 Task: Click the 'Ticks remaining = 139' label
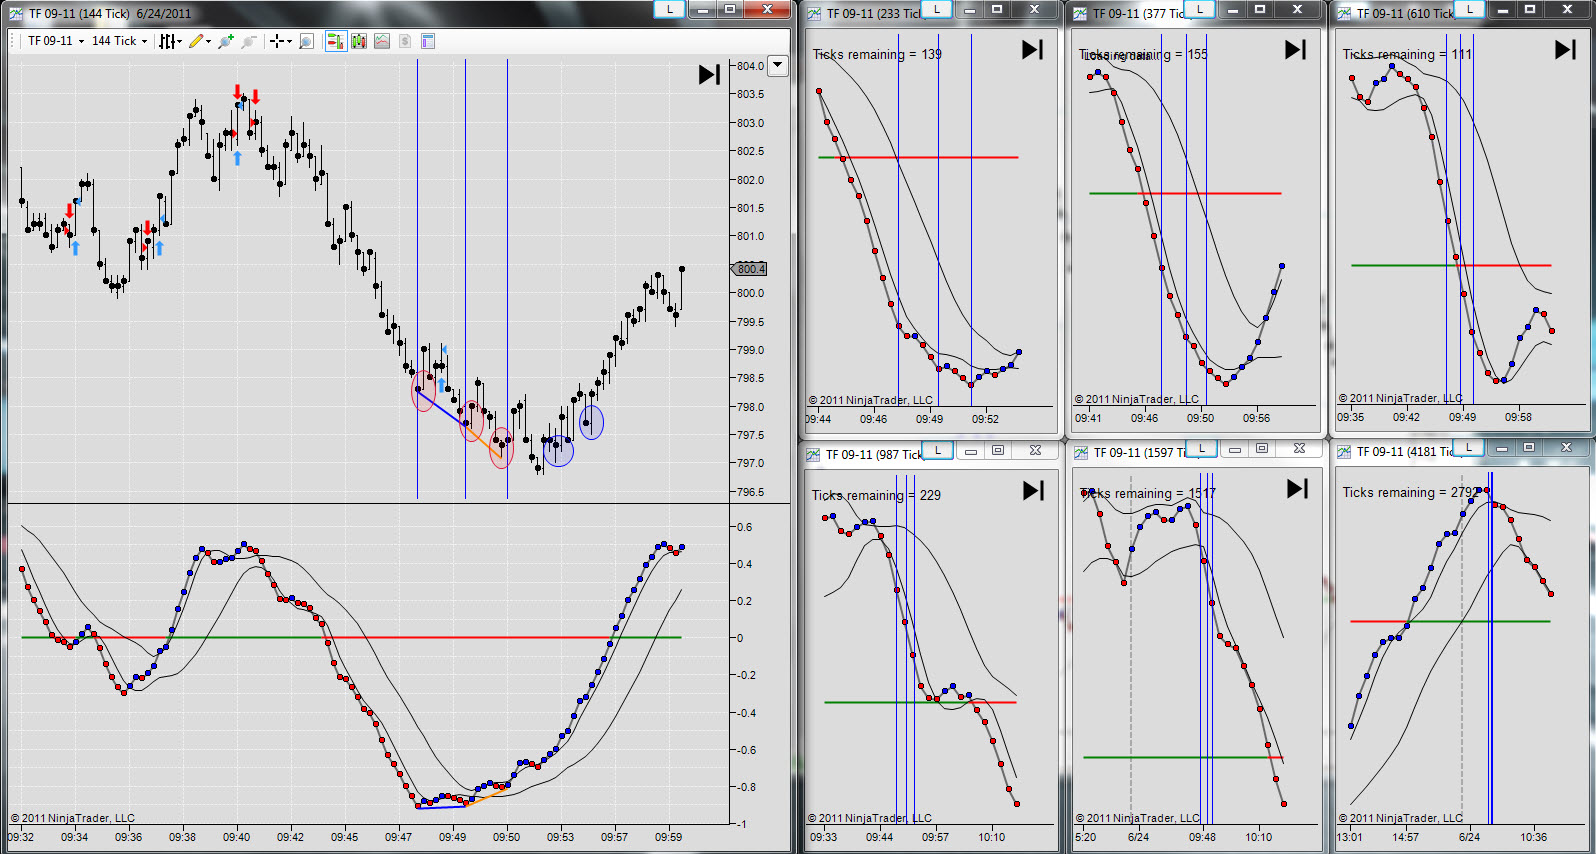point(877,54)
